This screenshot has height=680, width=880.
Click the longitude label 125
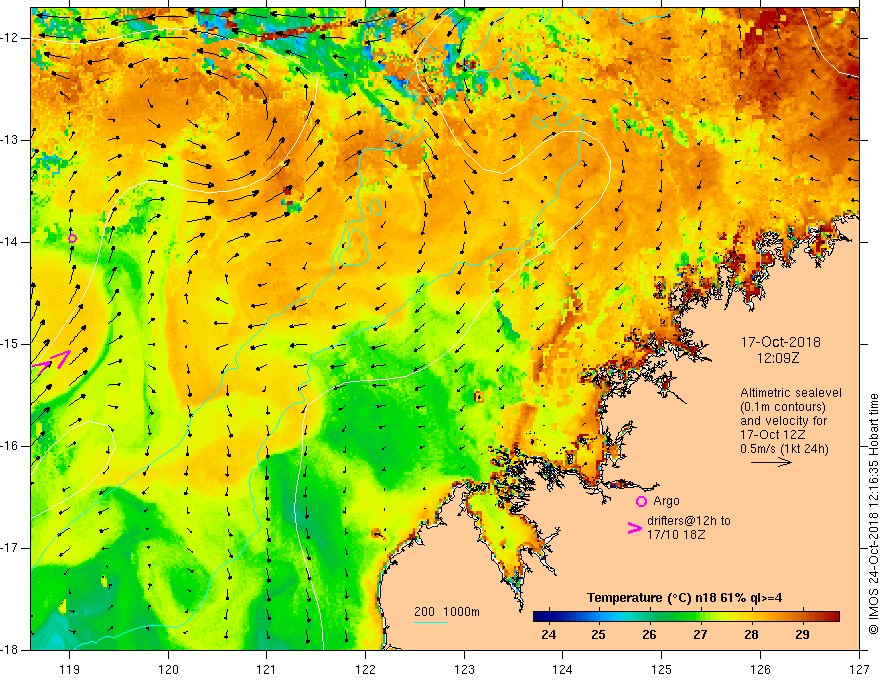pos(661,669)
